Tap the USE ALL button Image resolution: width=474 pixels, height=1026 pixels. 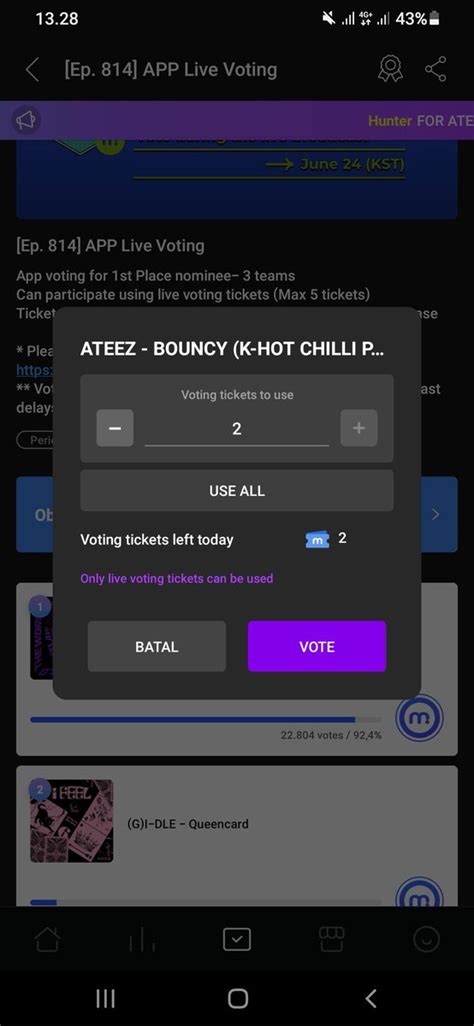tap(237, 491)
